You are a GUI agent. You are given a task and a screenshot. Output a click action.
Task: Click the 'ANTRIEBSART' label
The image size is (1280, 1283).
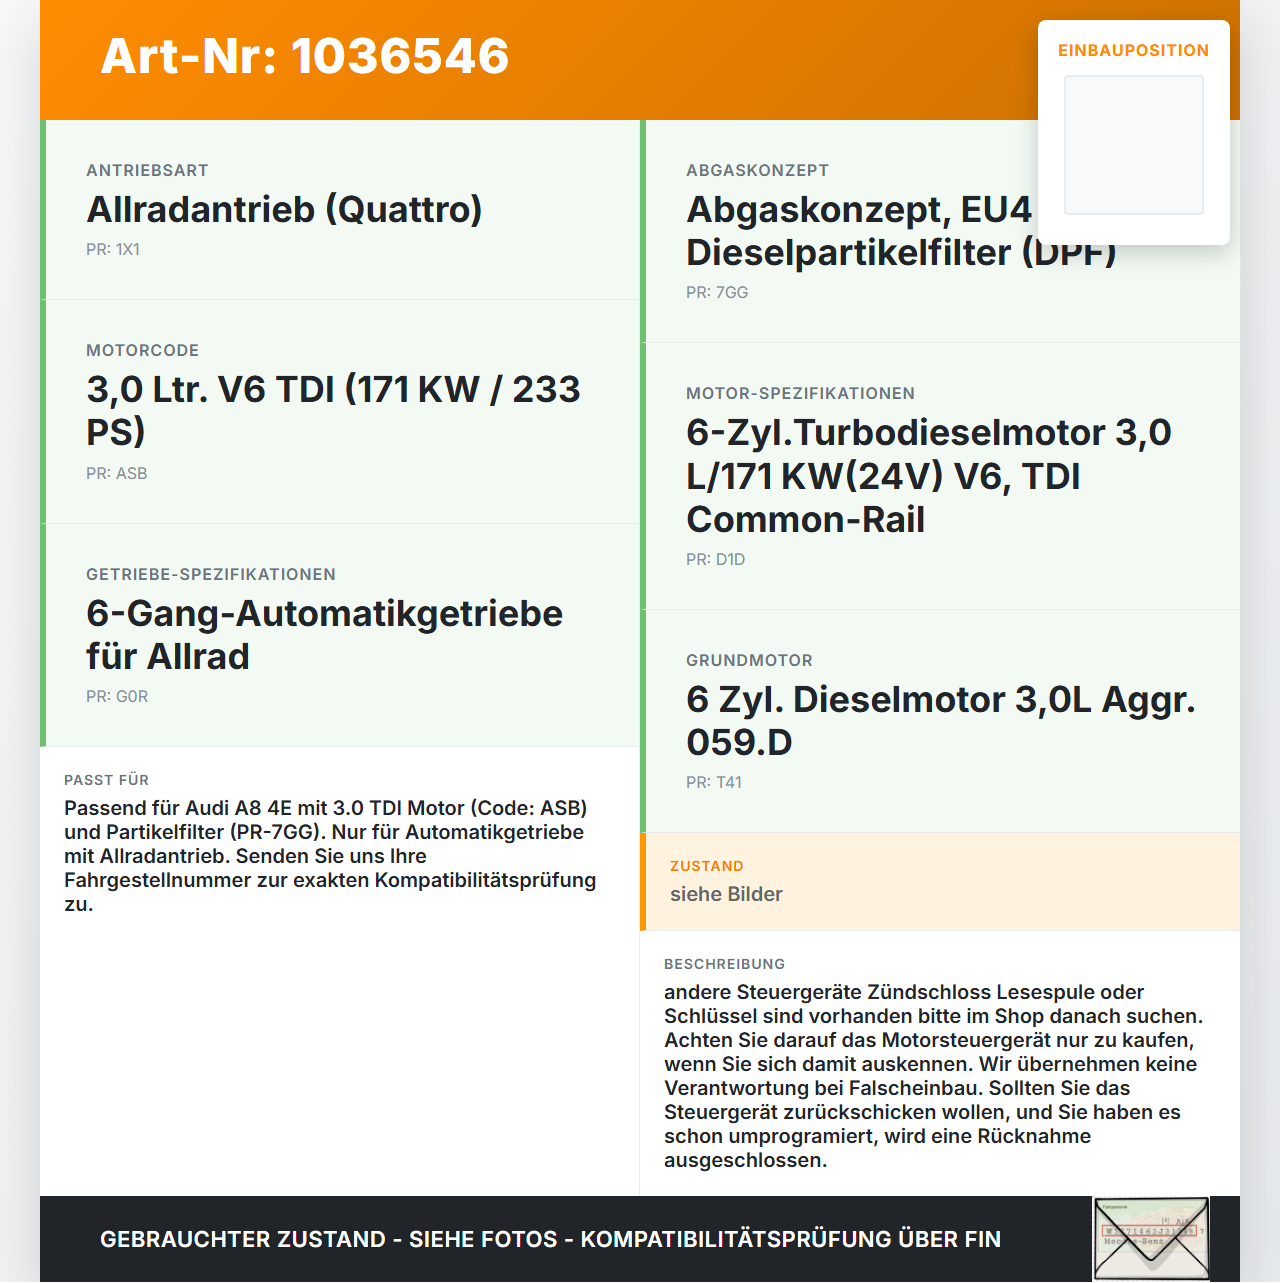click(147, 170)
